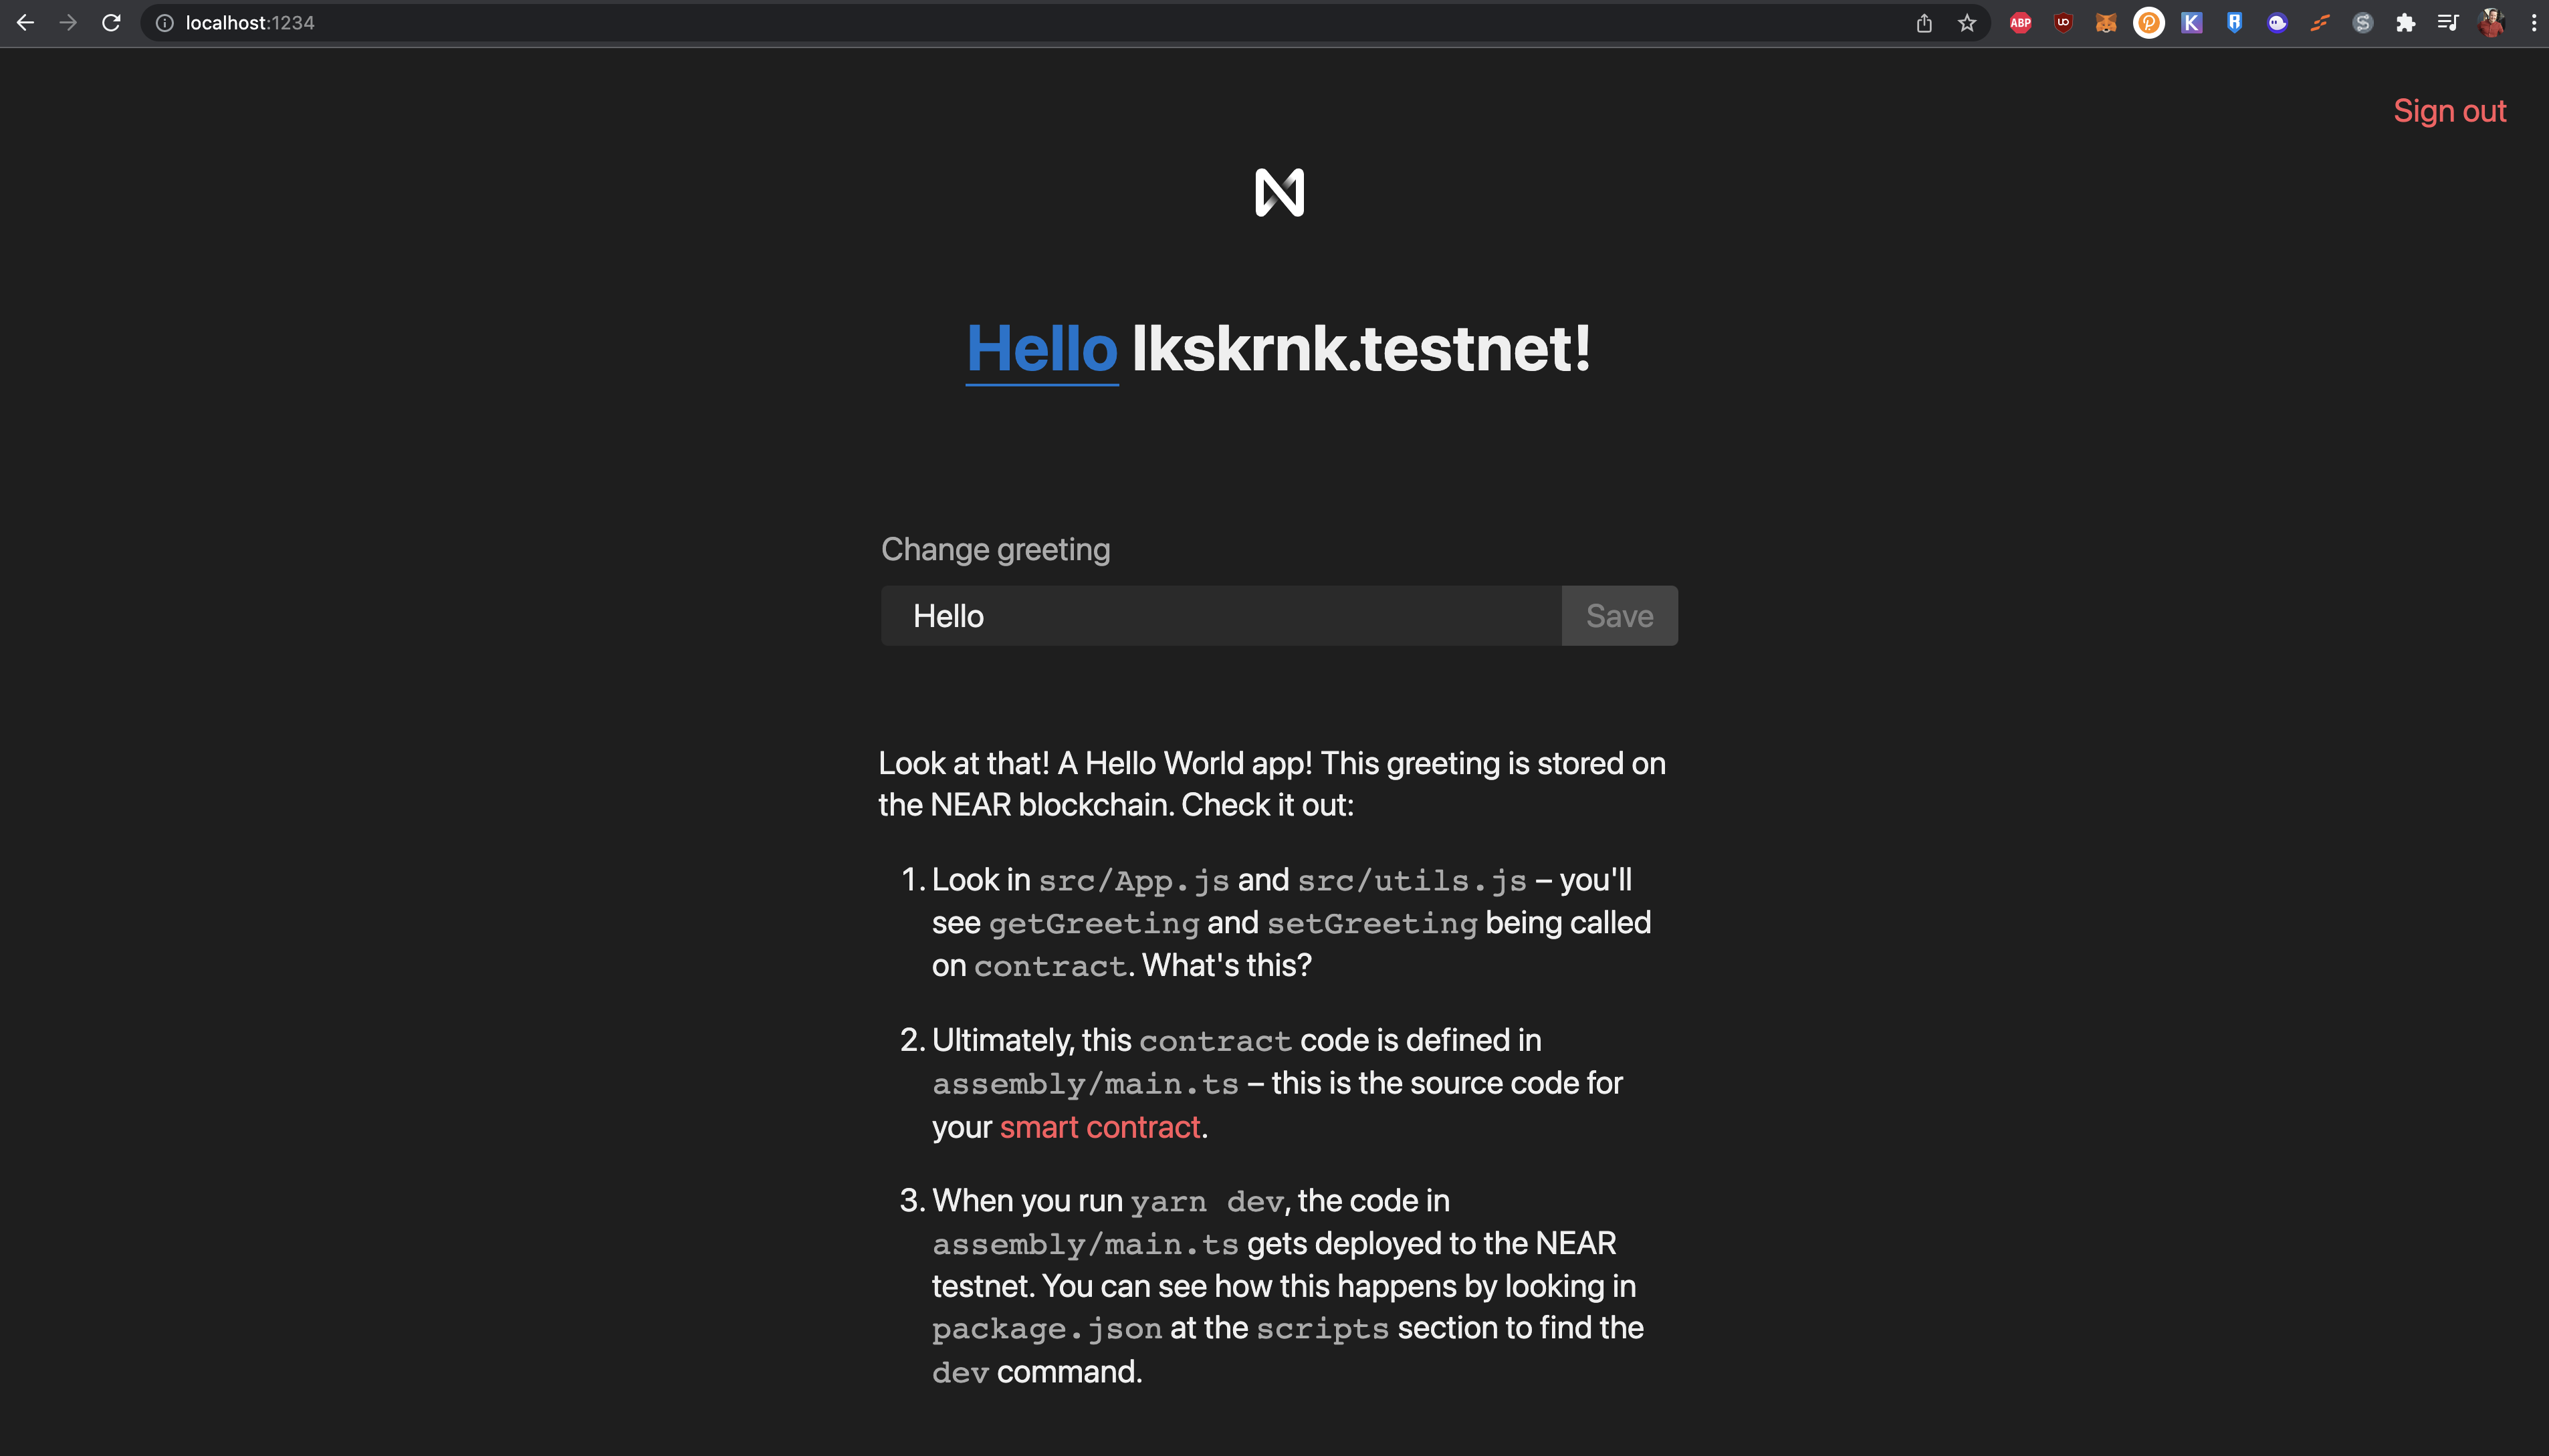
Task: Open the Adblock Plus extension
Action: 2020,22
